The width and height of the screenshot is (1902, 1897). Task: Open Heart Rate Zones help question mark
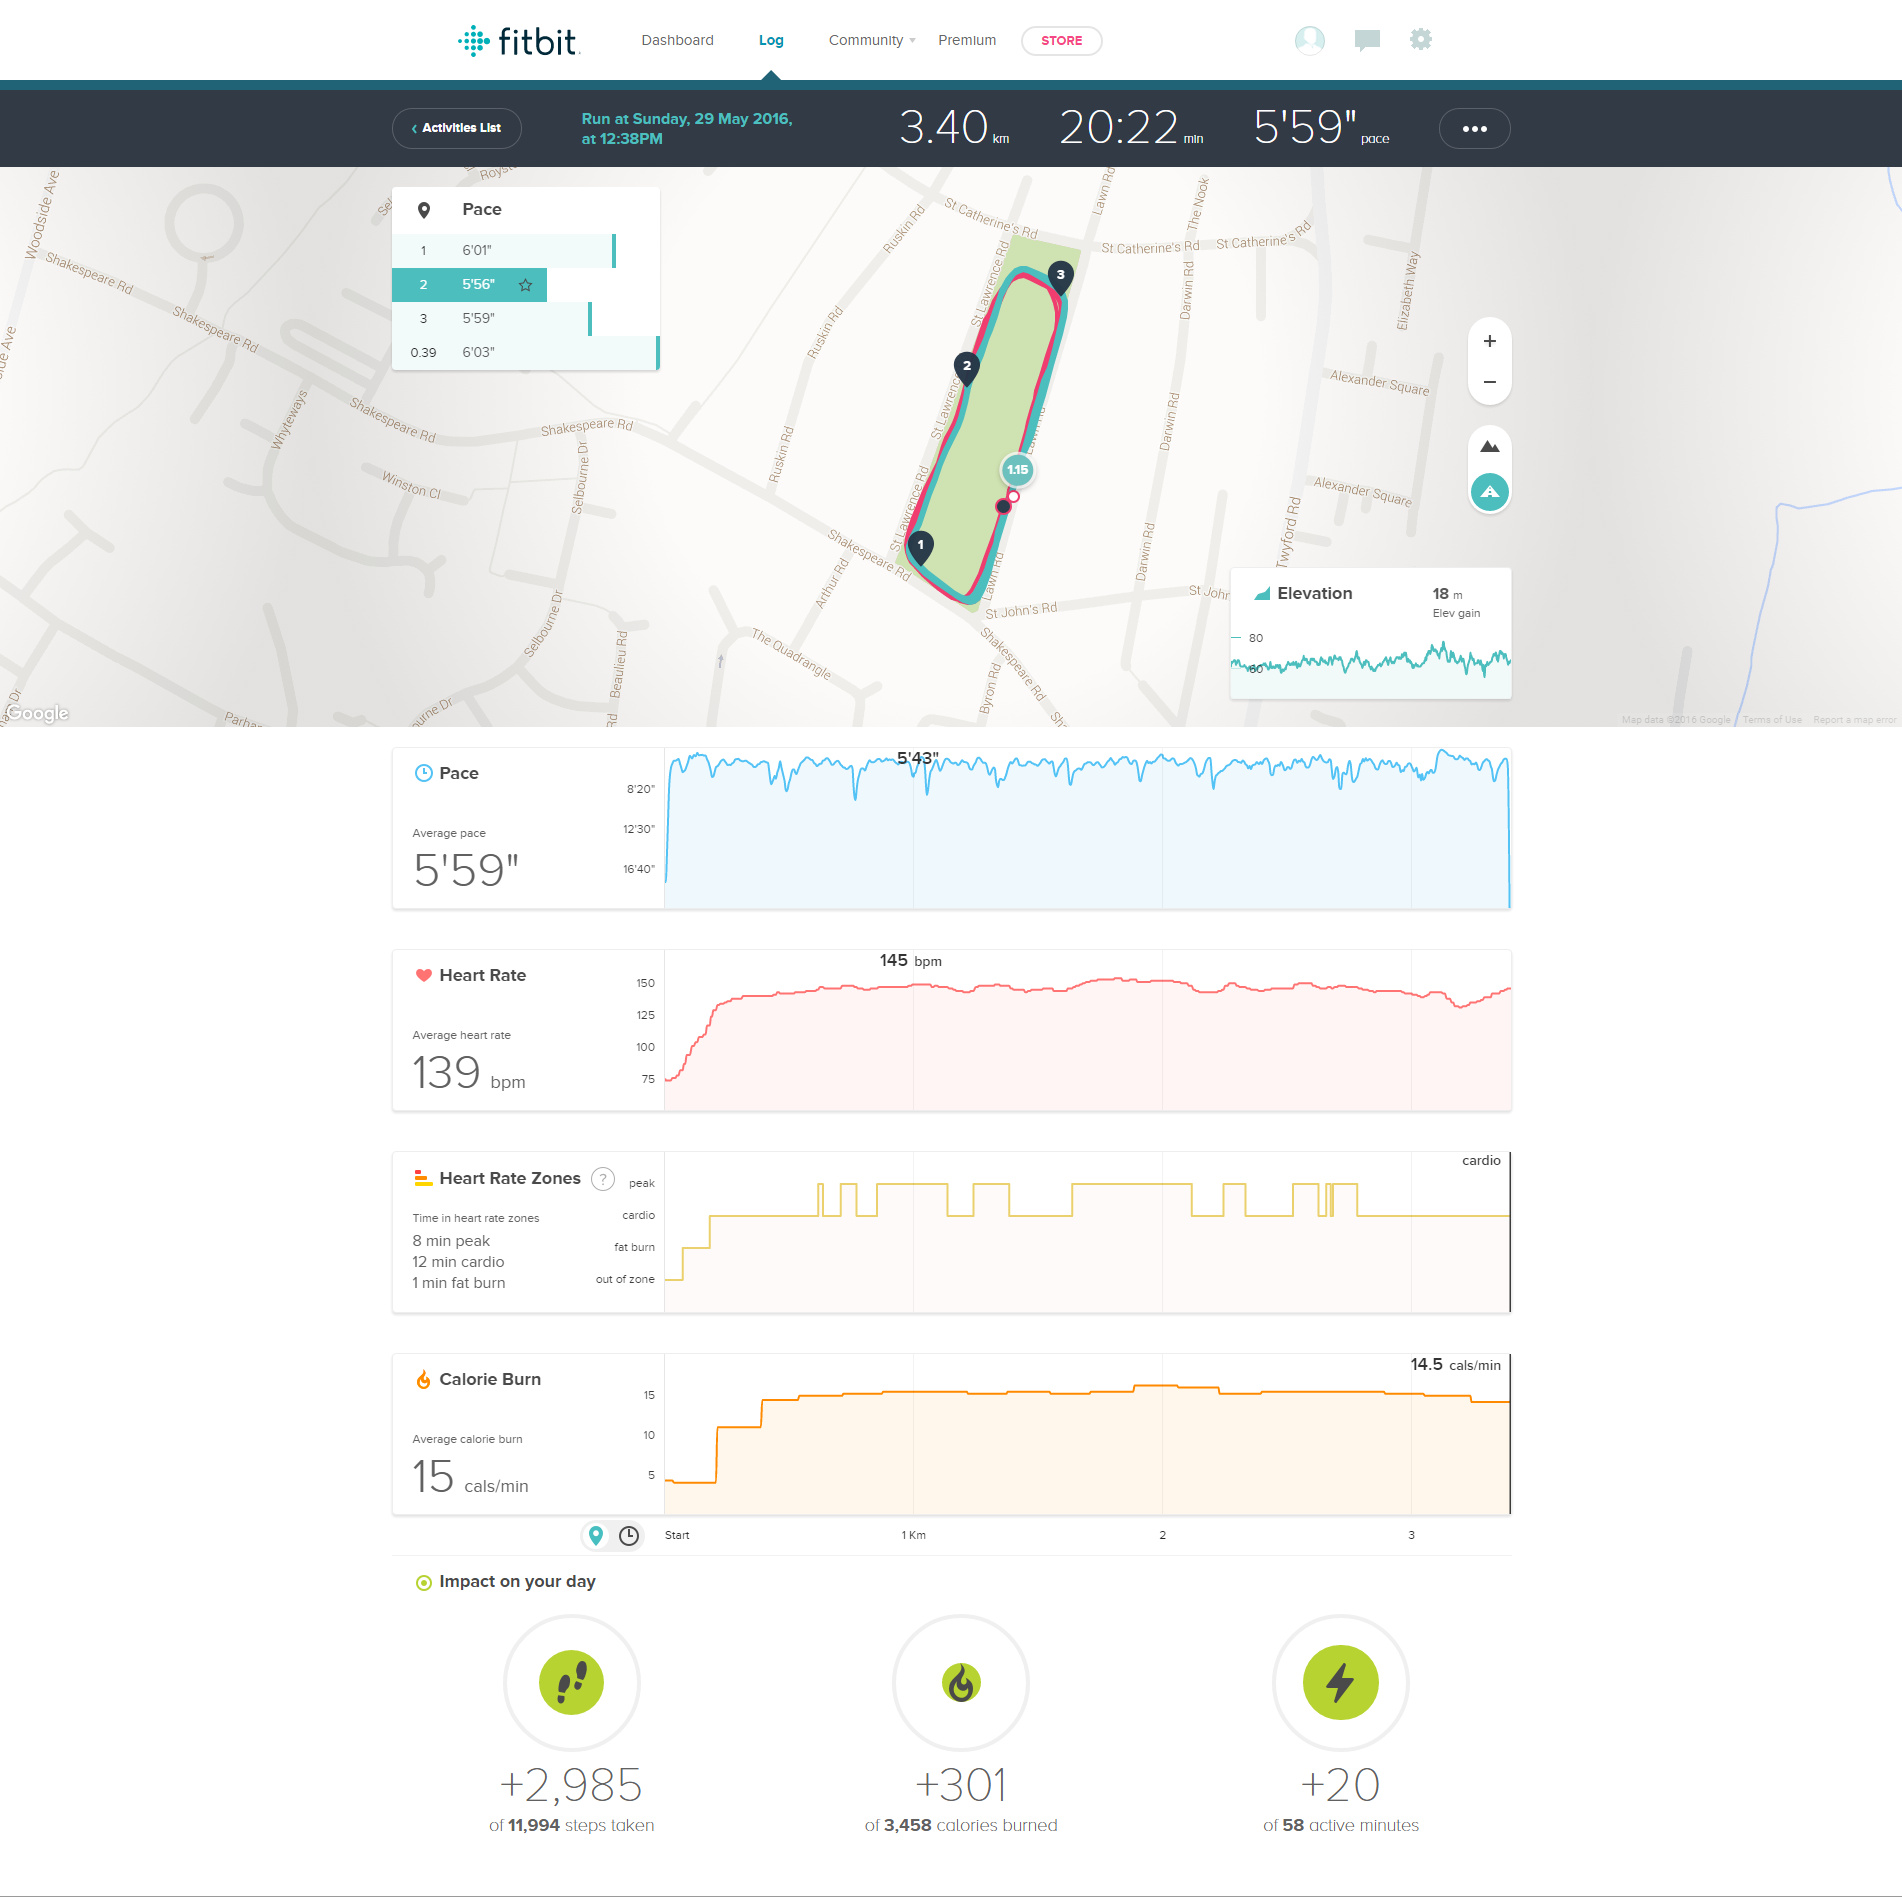603,1179
